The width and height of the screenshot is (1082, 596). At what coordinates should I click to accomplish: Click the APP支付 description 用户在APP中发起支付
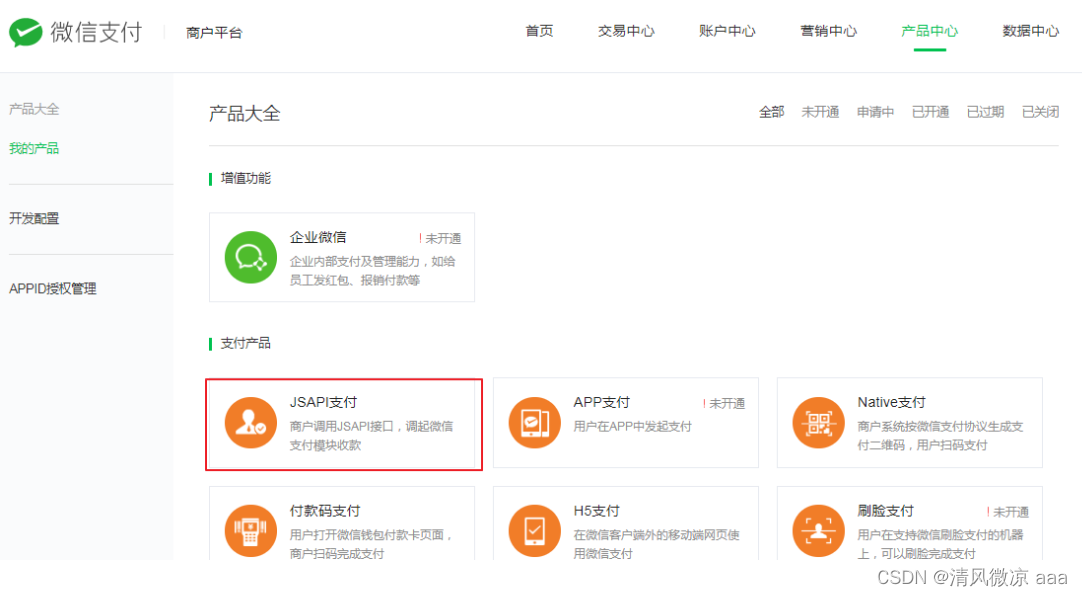point(632,426)
